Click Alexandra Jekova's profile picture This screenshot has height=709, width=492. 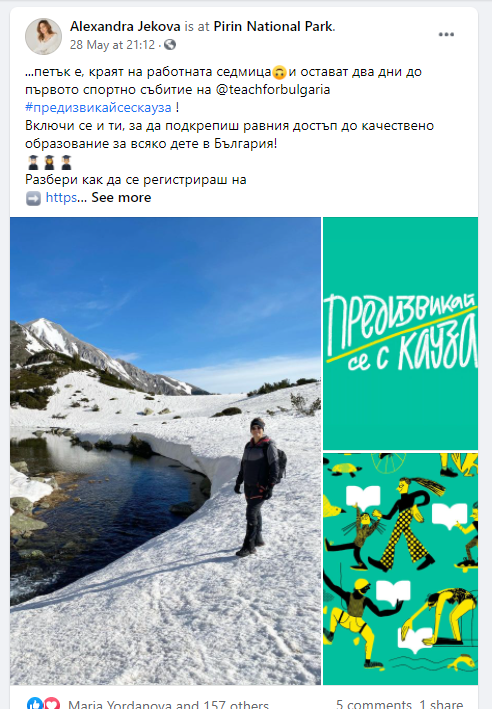(43, 36)
